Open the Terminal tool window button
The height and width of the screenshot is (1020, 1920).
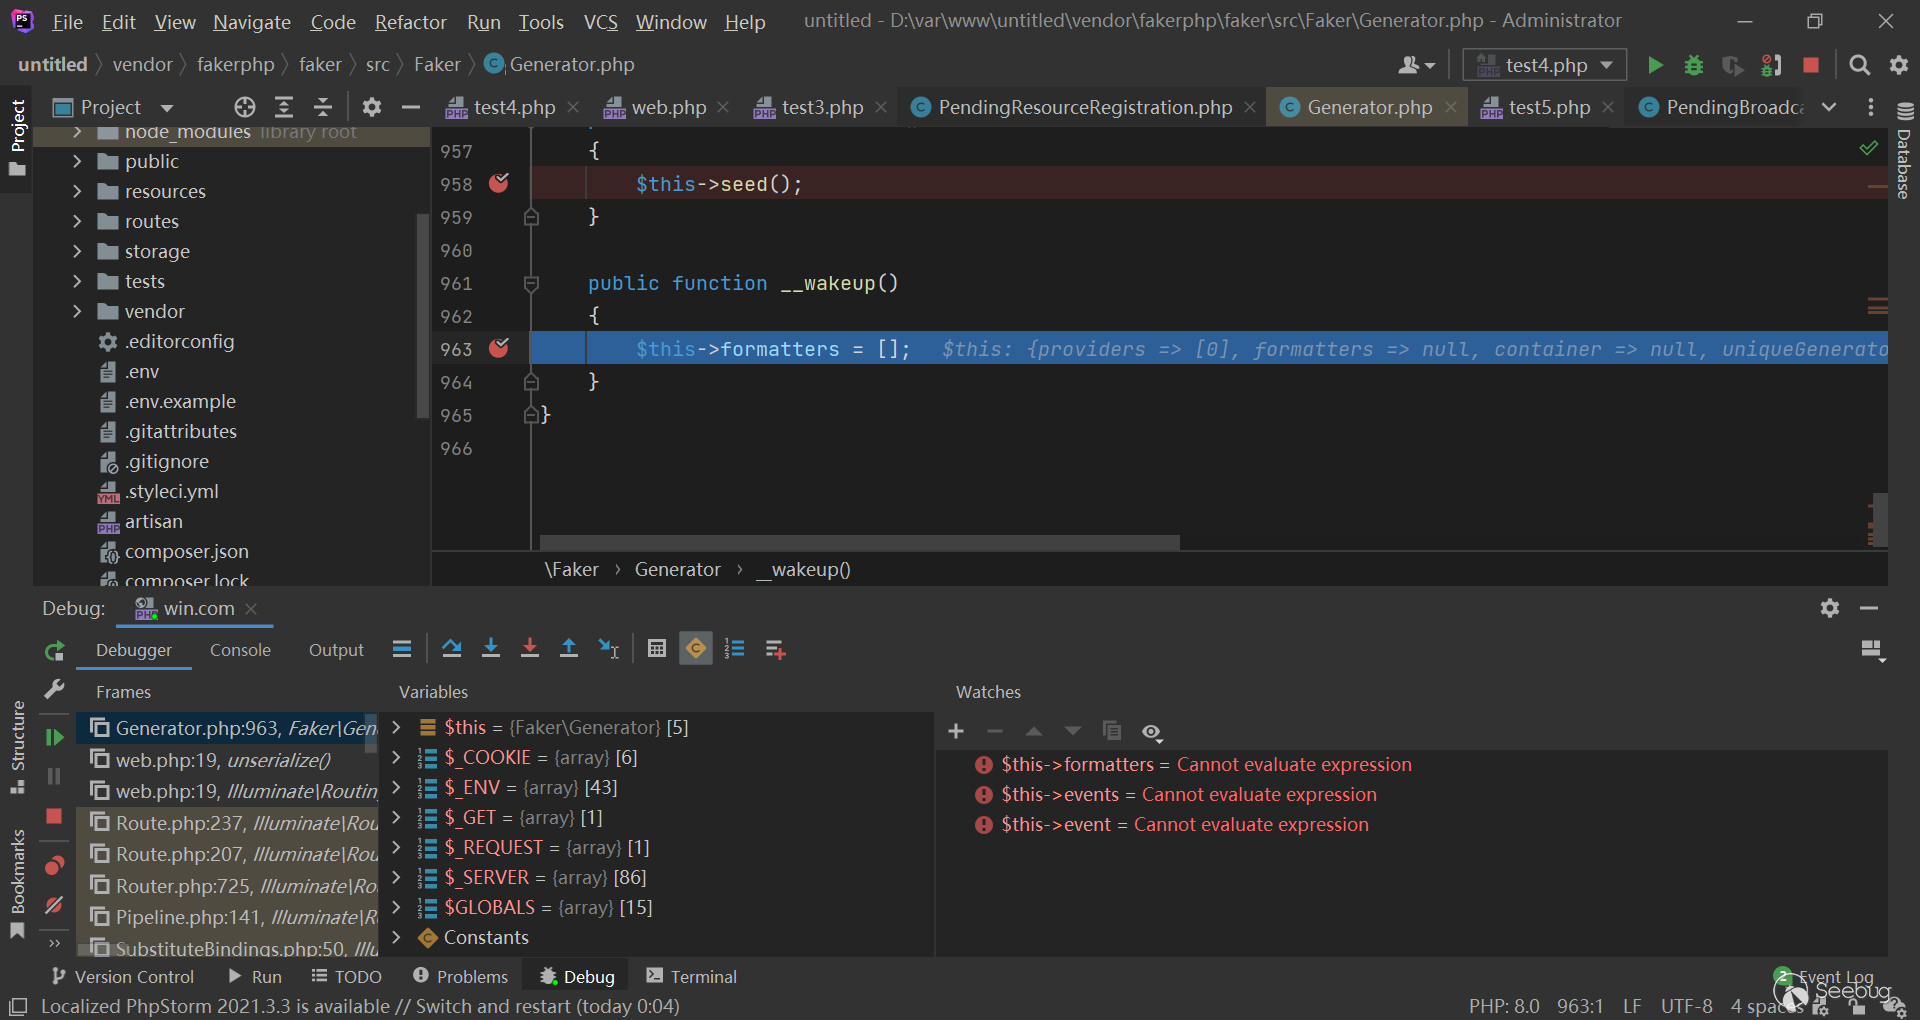click(692, 976)
